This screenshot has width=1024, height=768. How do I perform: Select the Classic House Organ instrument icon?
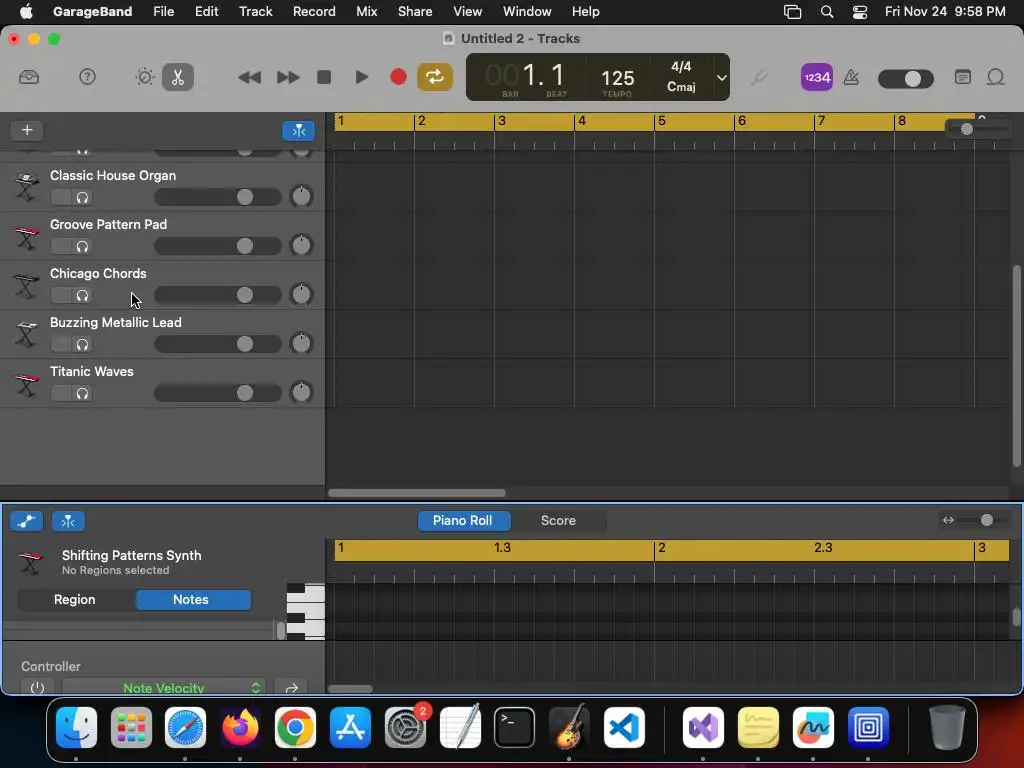pos(26,186)
